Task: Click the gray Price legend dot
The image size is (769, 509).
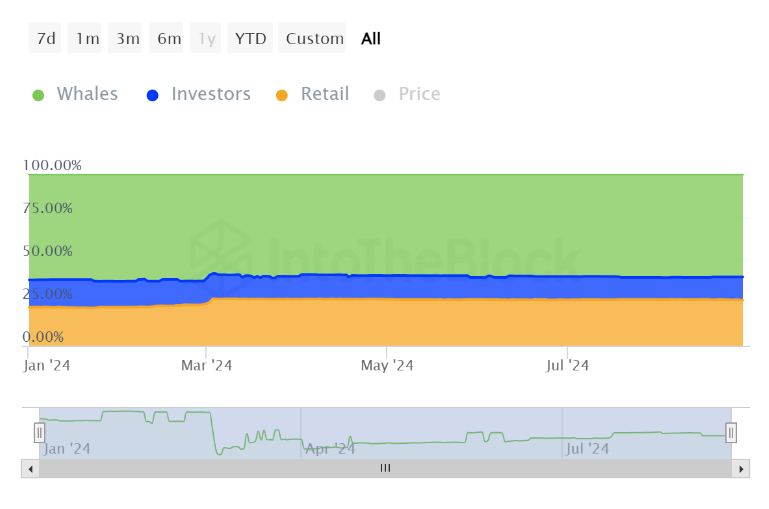Action: coord(379,95)
